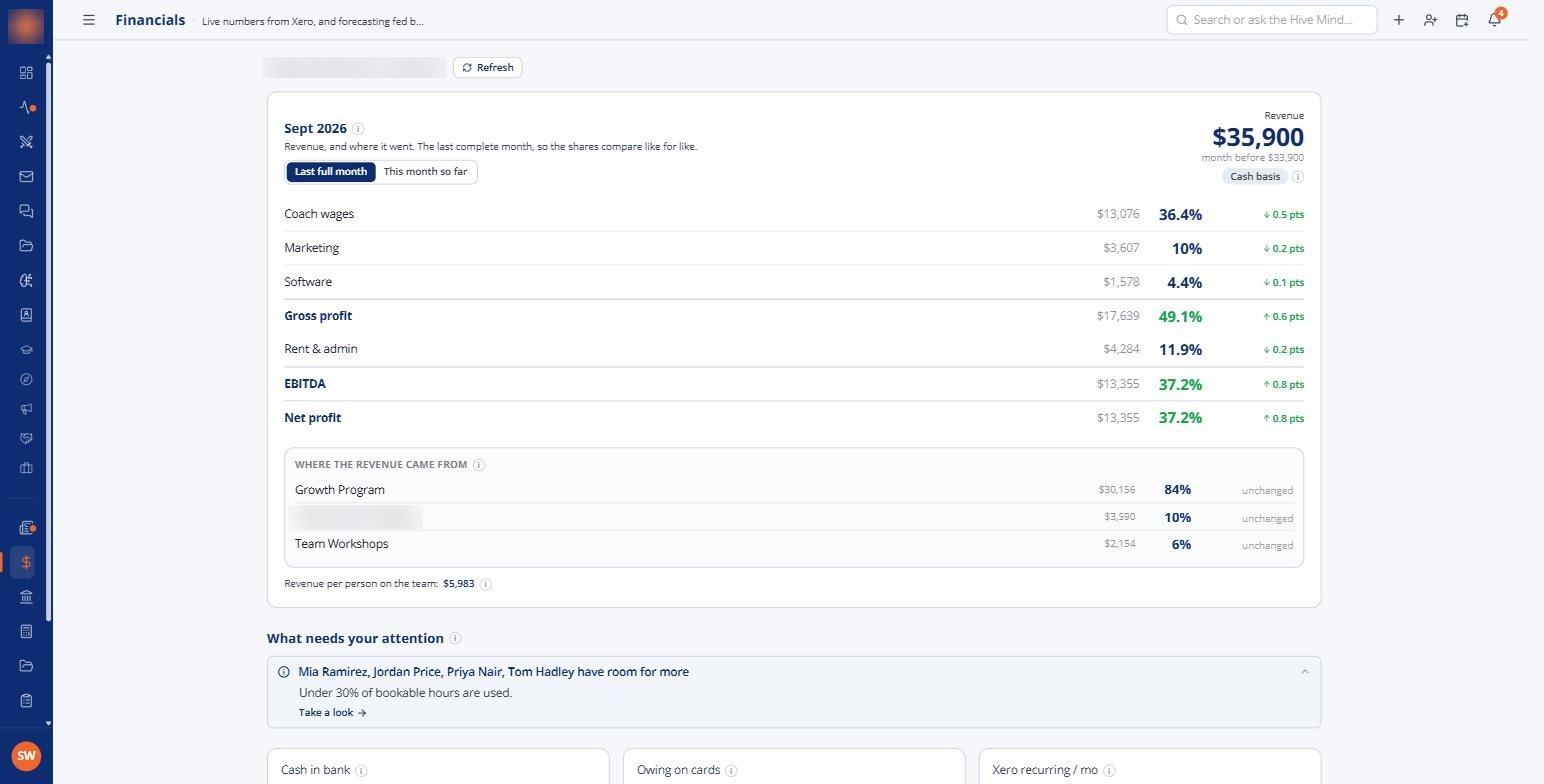Collapse the room-for-more attention card chevron
1544x784 pixels.
tap(1304, 672)
